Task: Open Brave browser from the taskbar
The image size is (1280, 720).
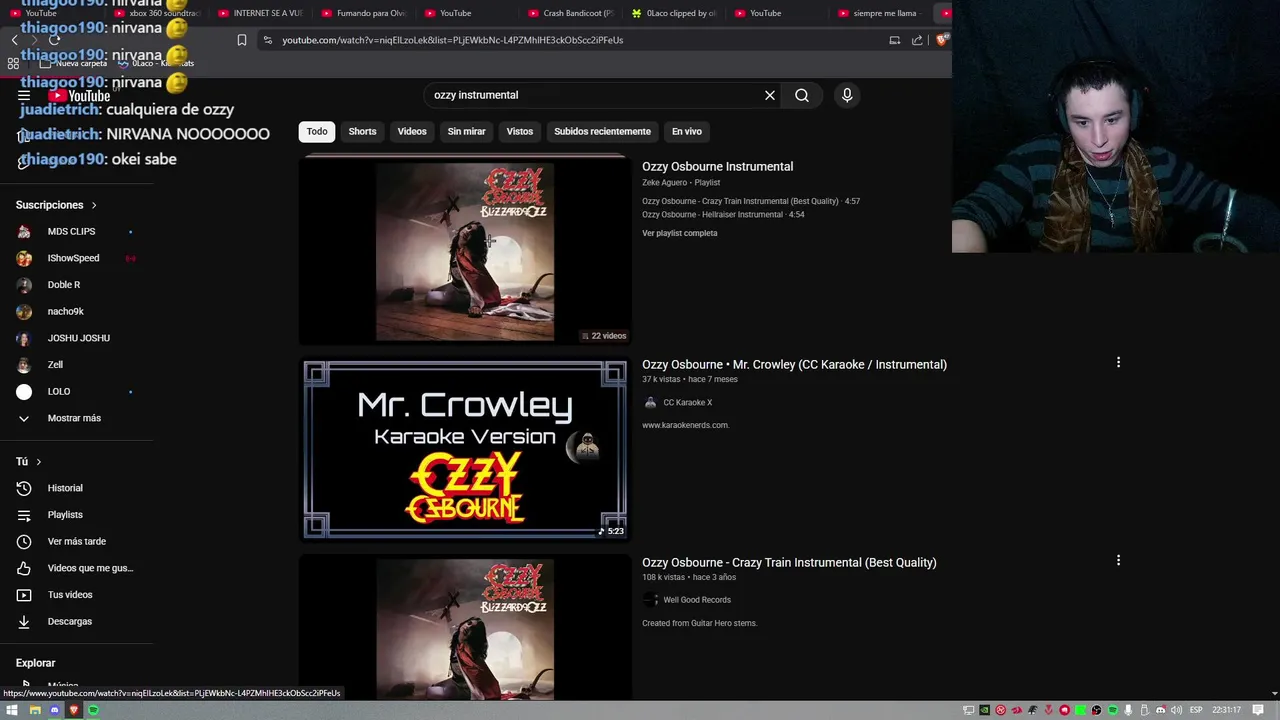Action: click(73, 710)
